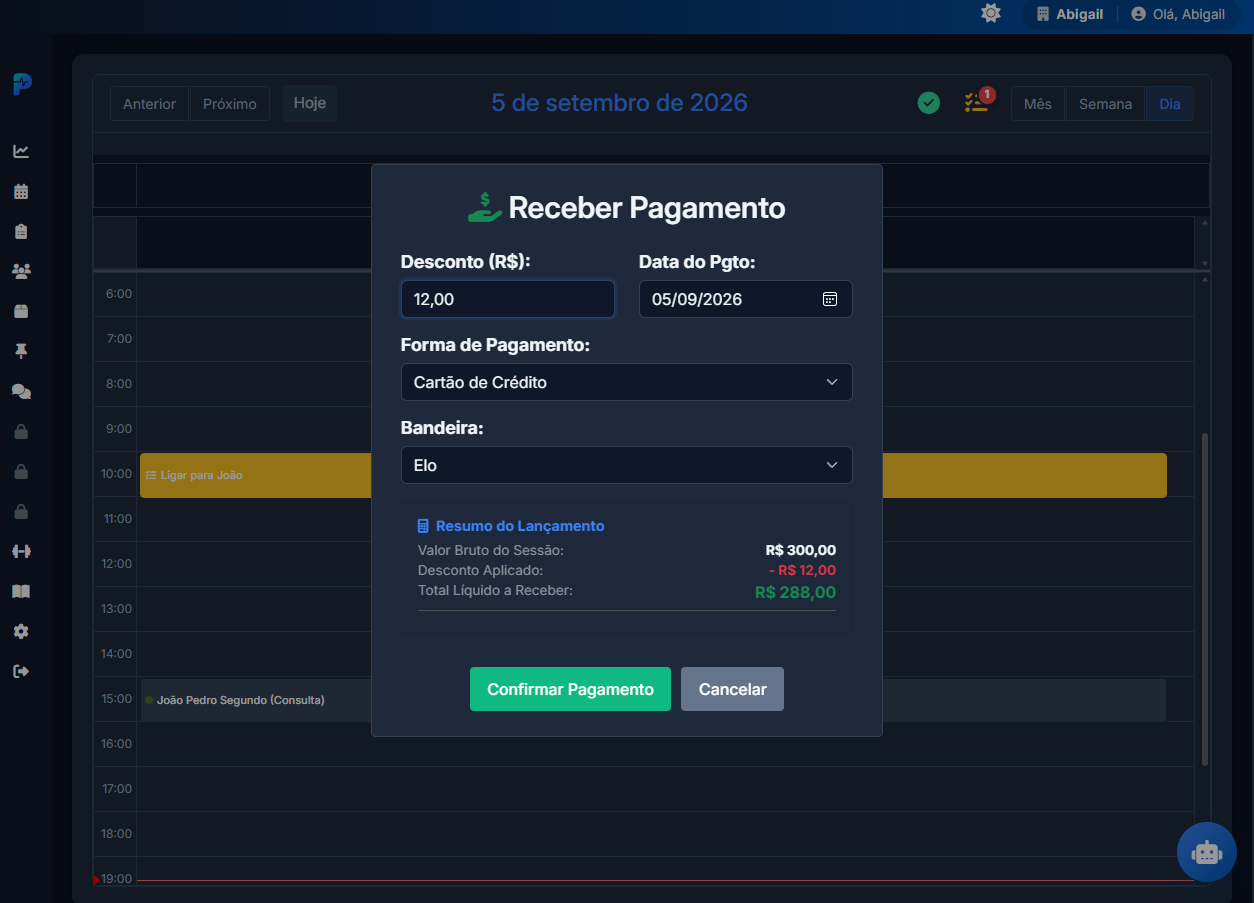Open the dumbbell icon in the sidebar
Screen dimensions: 1254x903
[21, 551]
